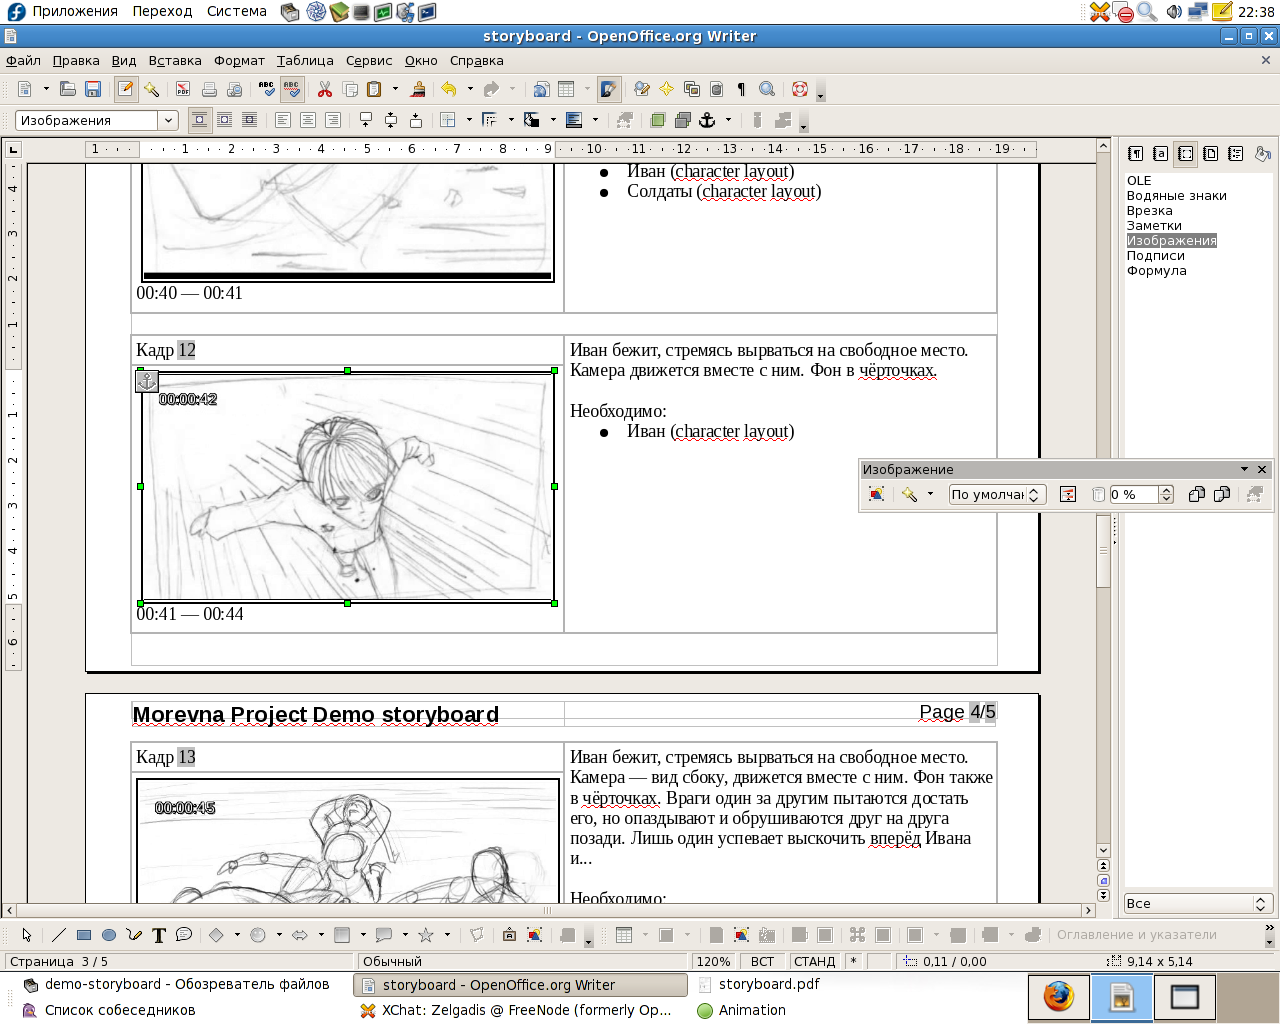This screenshot has width=1280, height=1024.
Task: Toggle AutoSpellcheck icon
Action: pos(291,89)
